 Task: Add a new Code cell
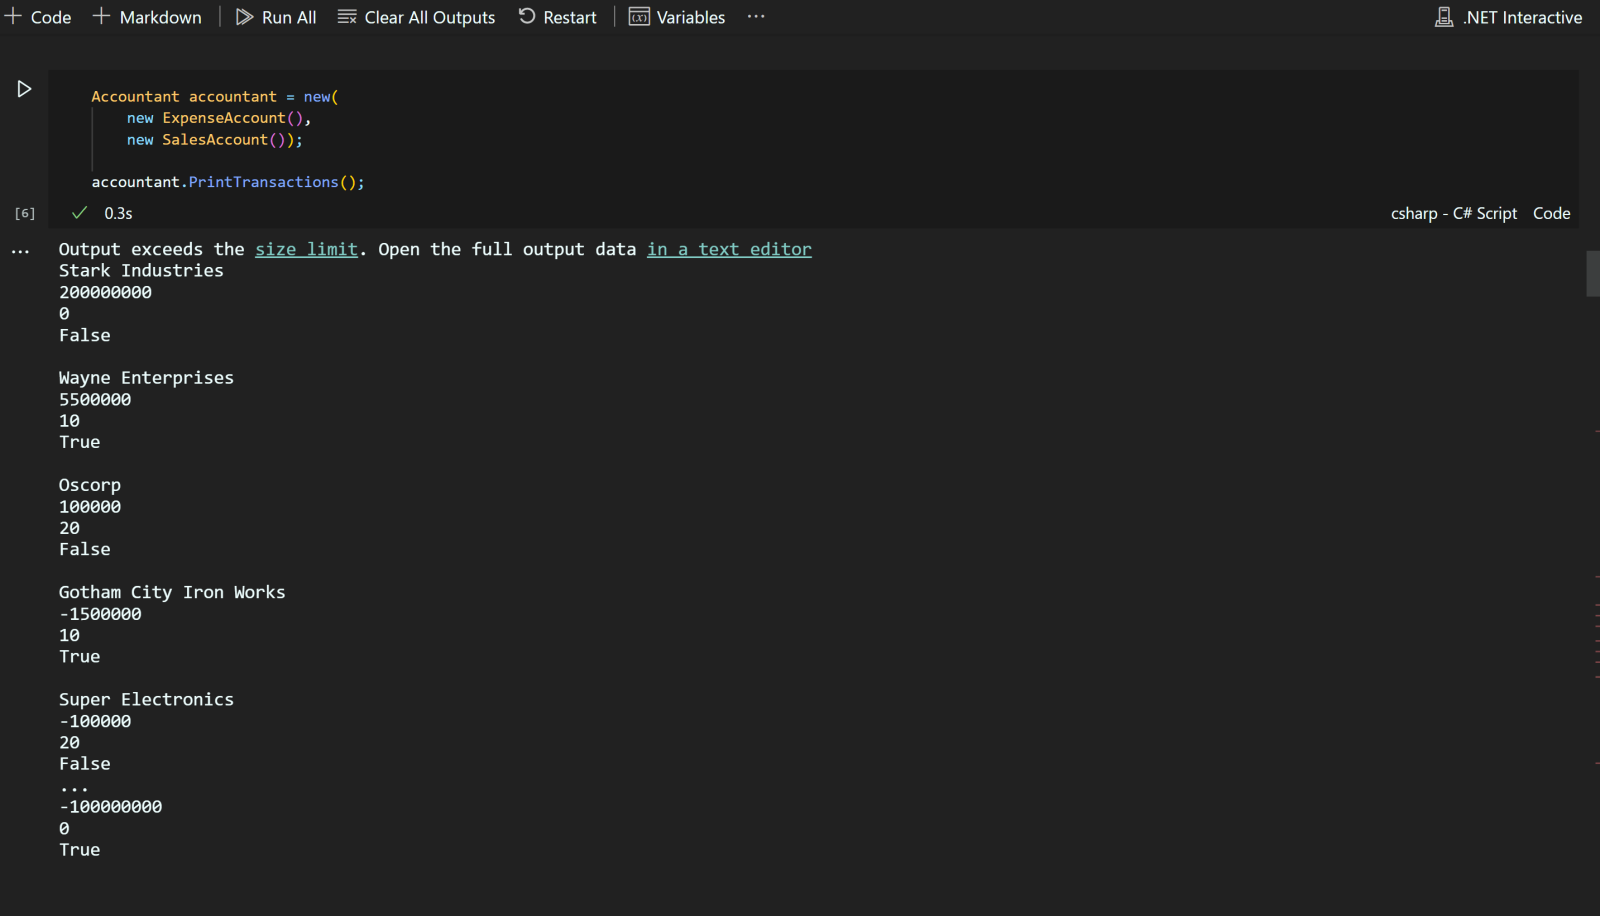click(38, 17)
